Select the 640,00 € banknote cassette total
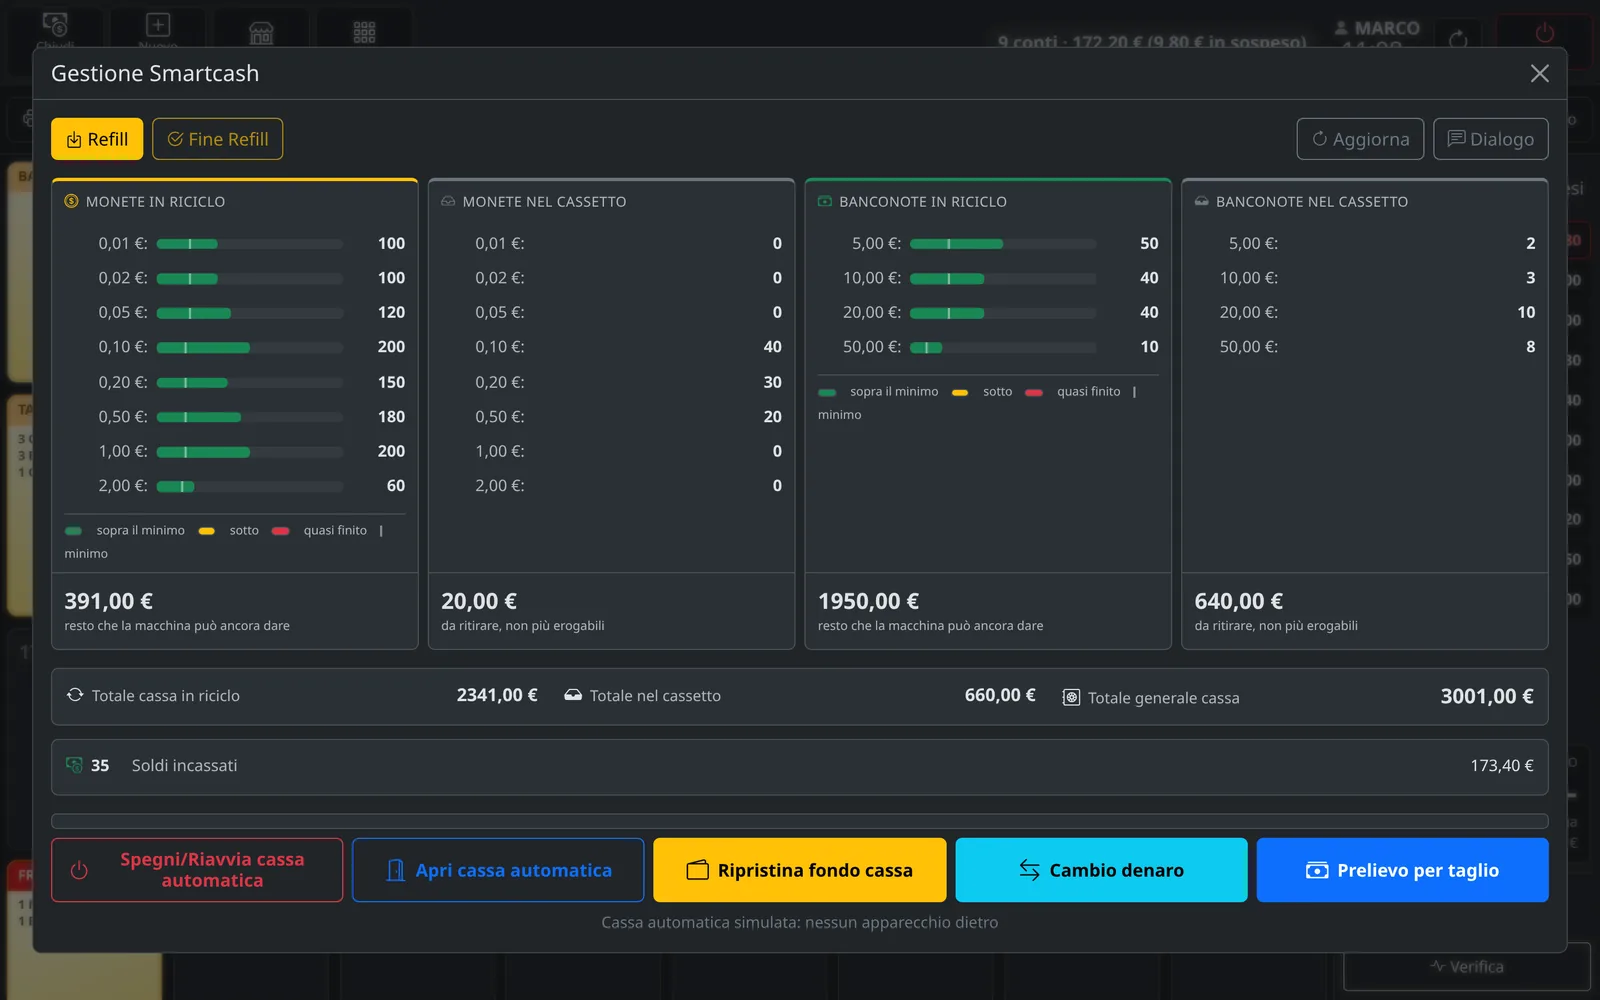The image size is (1600, 1000). click(1238, 601)
